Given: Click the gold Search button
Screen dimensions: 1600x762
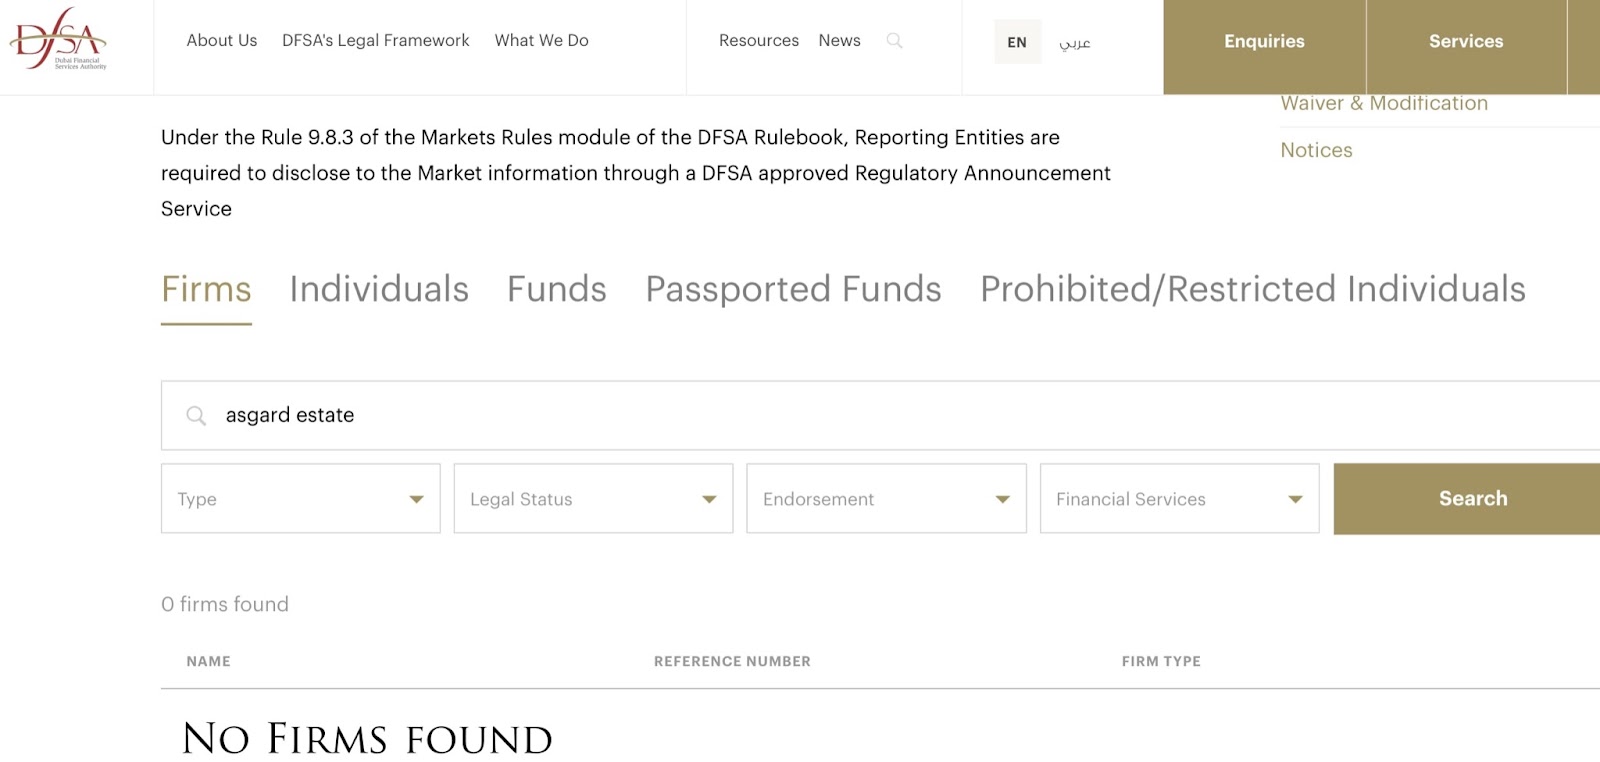Looking at the screenshot, I should coord(1467,498).
